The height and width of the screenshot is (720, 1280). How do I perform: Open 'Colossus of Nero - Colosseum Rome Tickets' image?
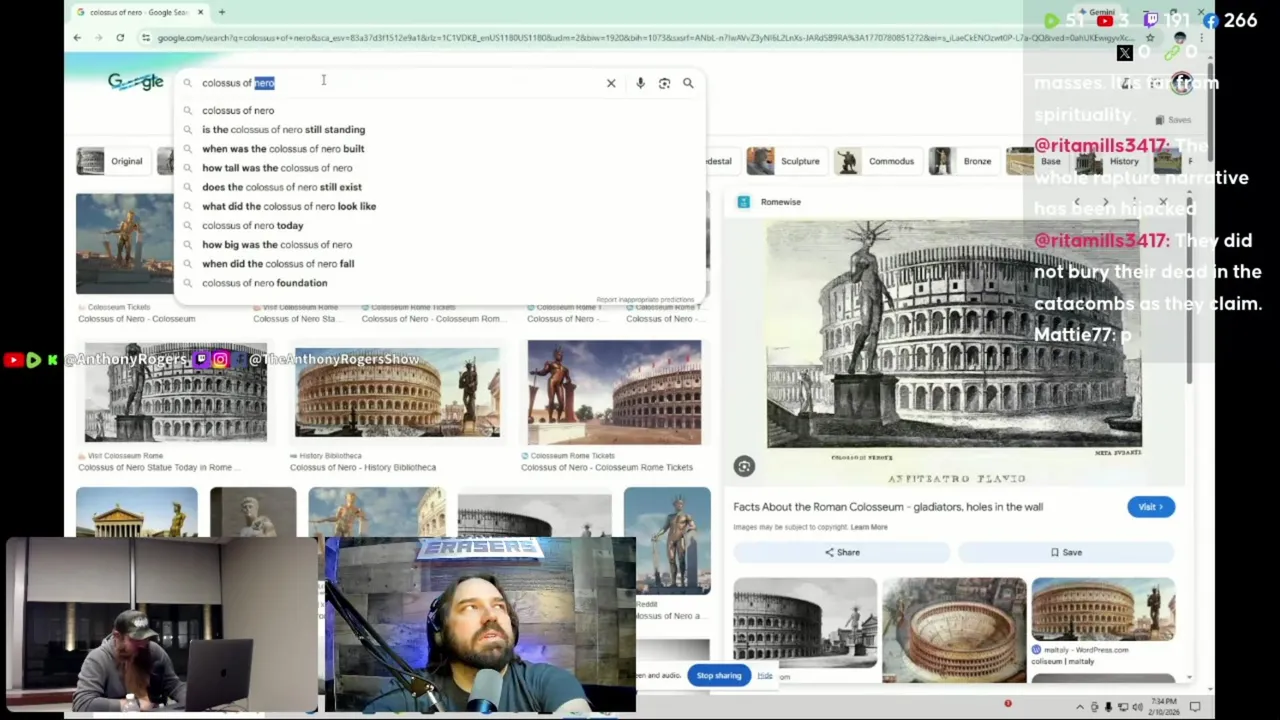coord(614,392)
